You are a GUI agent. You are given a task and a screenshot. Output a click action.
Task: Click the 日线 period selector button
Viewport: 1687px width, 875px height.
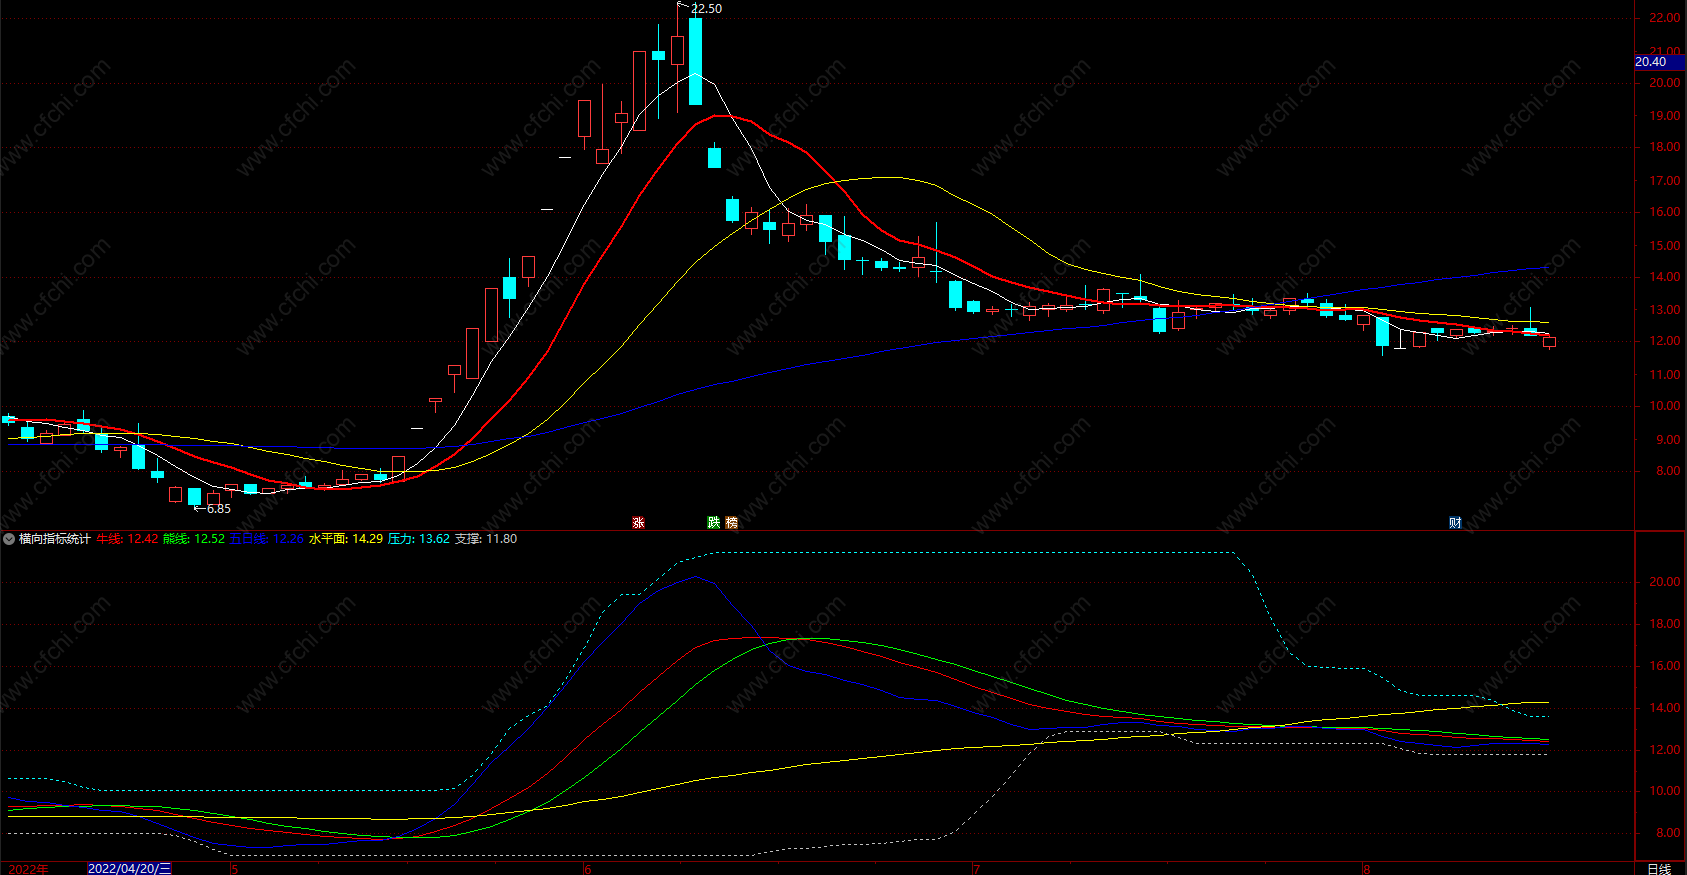[x=1659, y=869]
